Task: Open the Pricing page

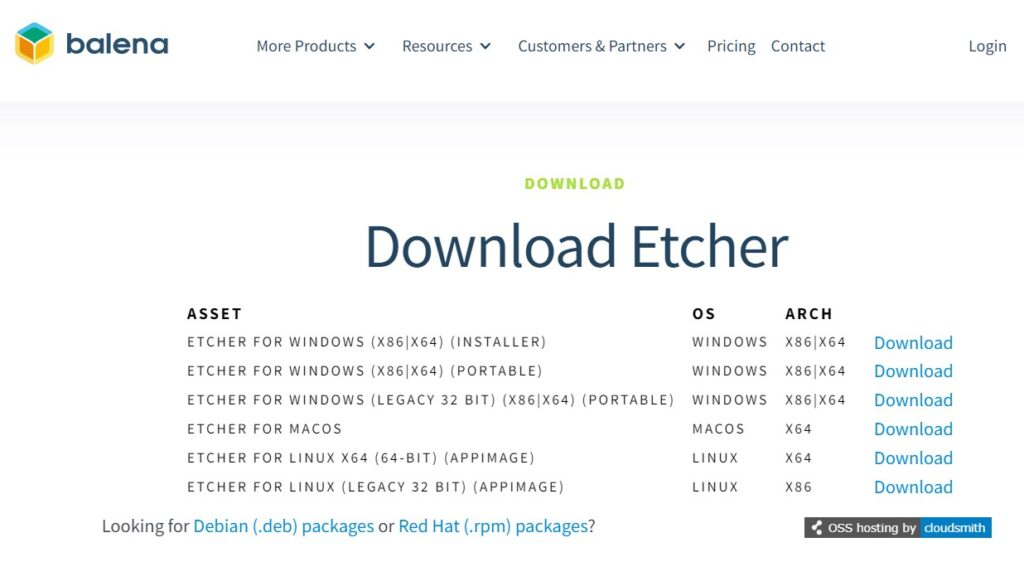Action: pos(731,46)
